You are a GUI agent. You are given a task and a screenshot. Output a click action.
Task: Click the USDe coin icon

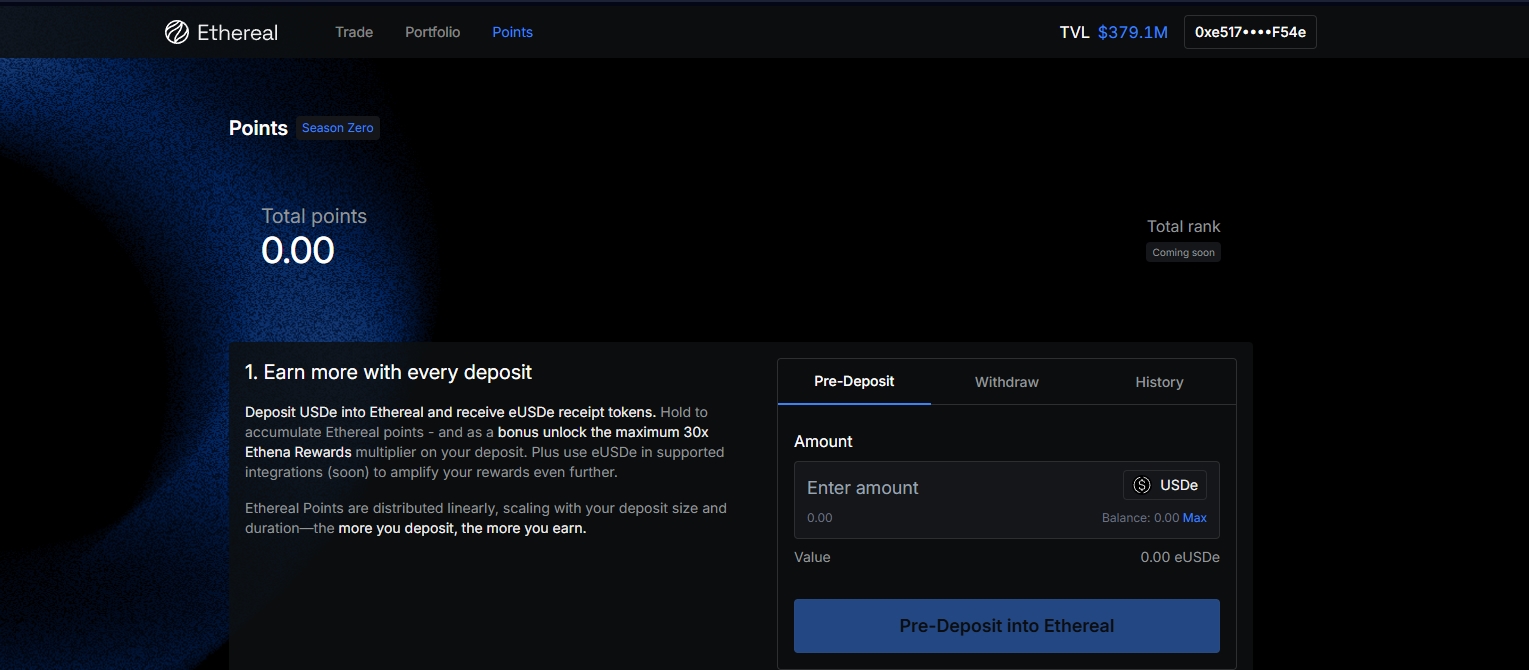tap(1142, 485)
